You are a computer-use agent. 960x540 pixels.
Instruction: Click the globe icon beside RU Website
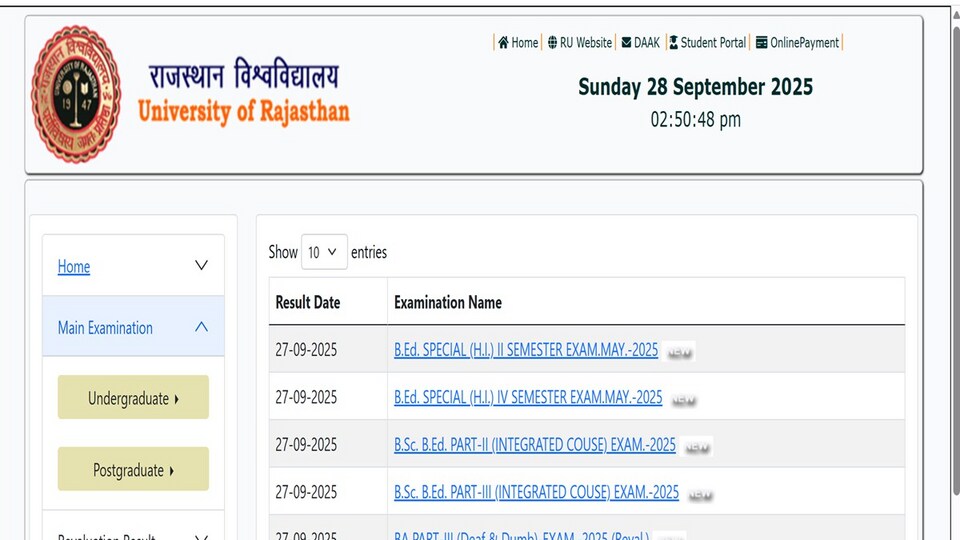tap(552, 43)
